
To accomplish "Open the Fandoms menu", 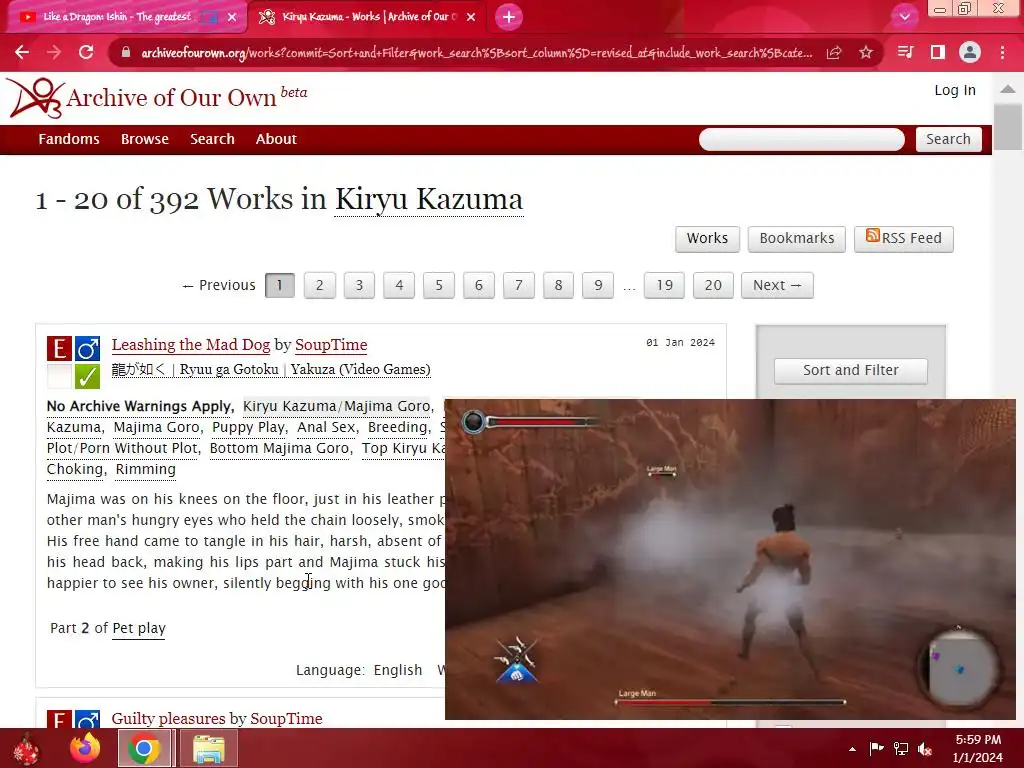I will [x=69, y=139].
